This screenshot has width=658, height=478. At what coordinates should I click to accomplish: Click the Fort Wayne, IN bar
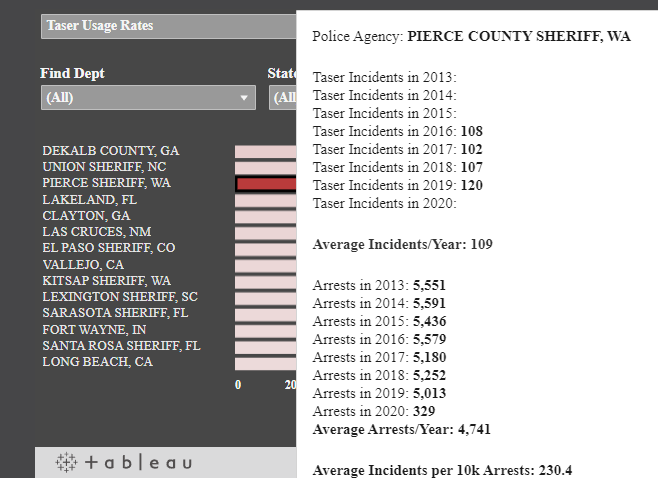266,330
